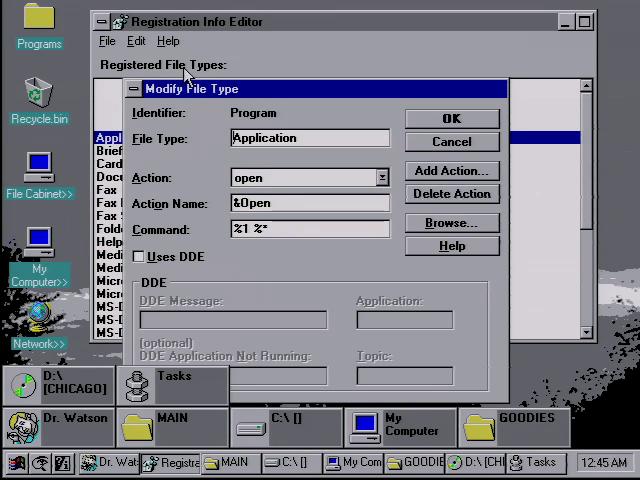Click the Add Action... button

(452, 171)
